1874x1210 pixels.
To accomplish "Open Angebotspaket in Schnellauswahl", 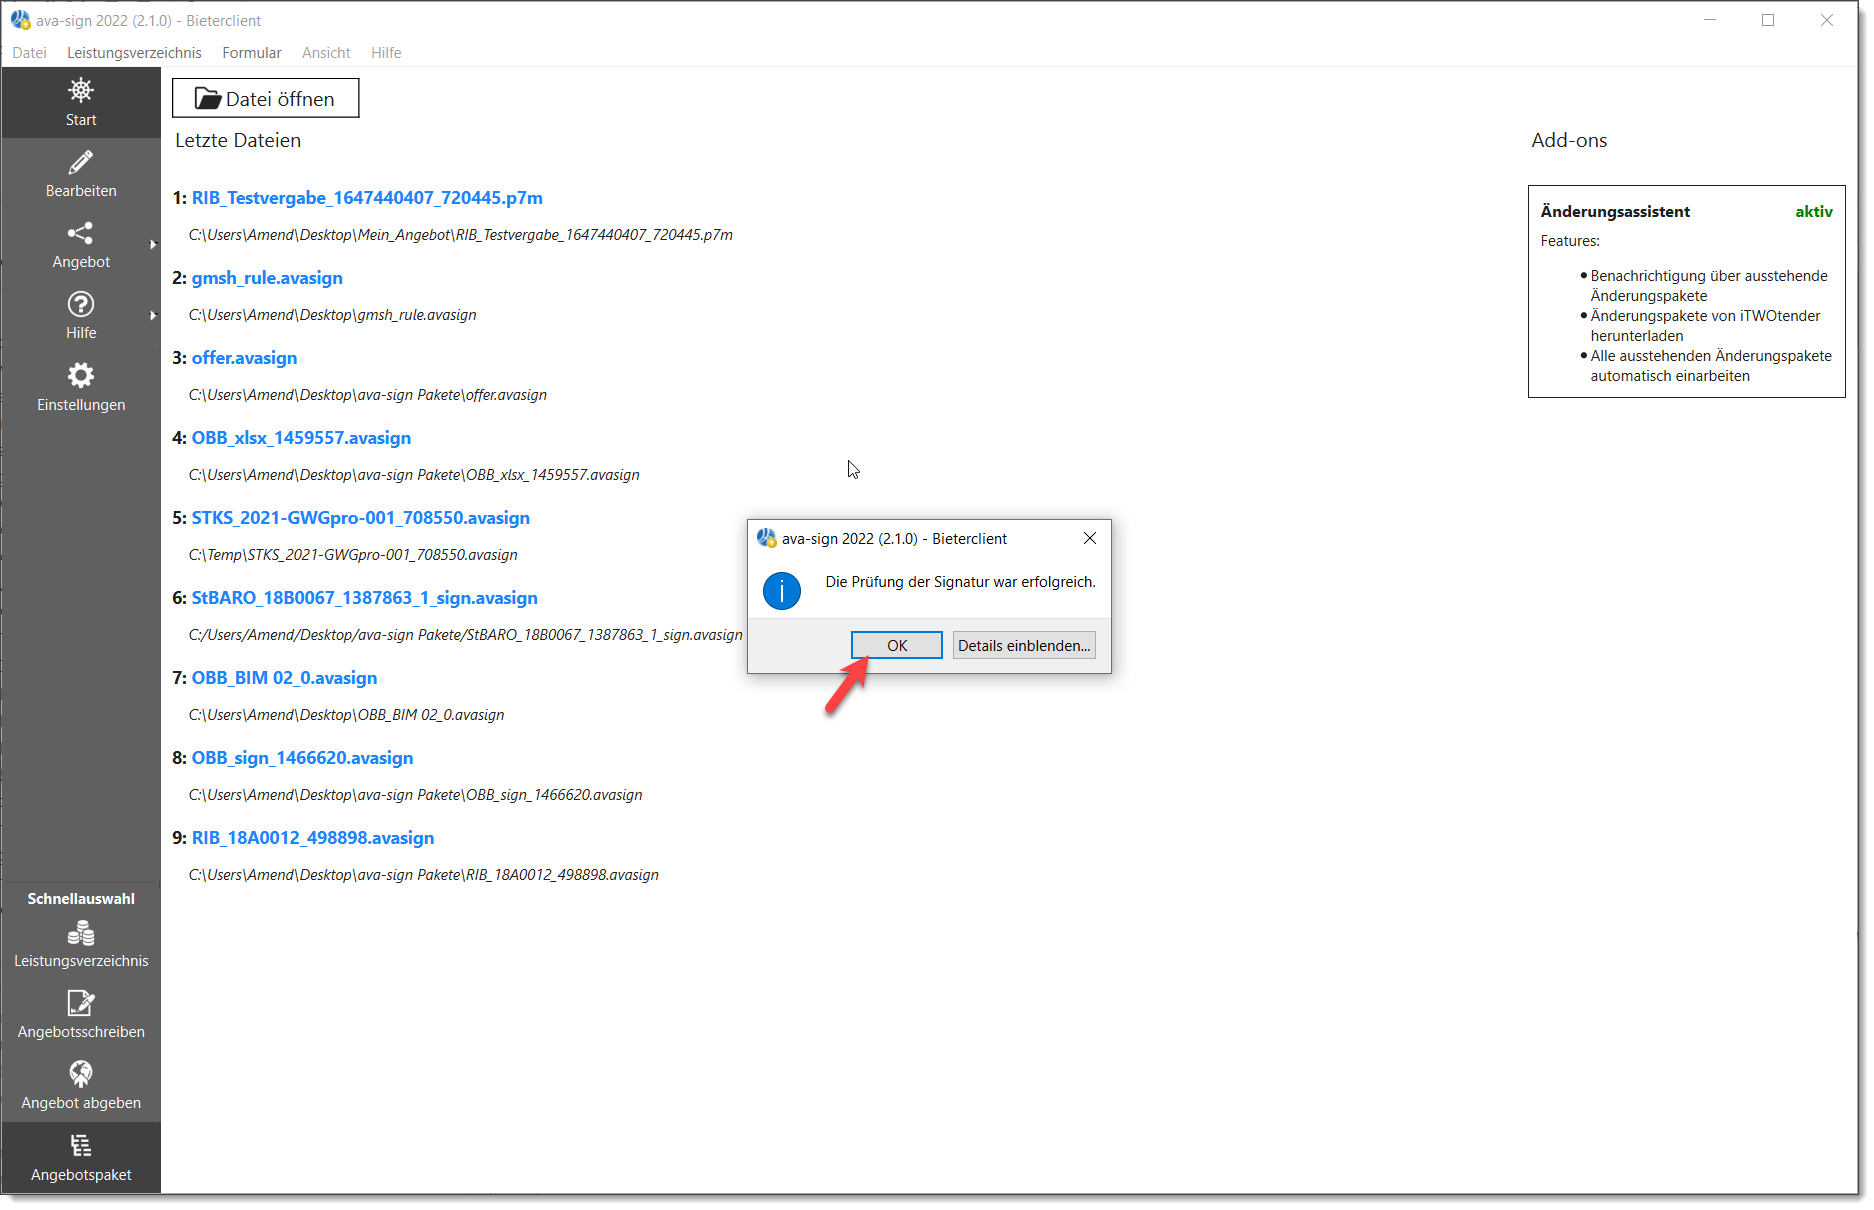I will (x=81, y=1158).
